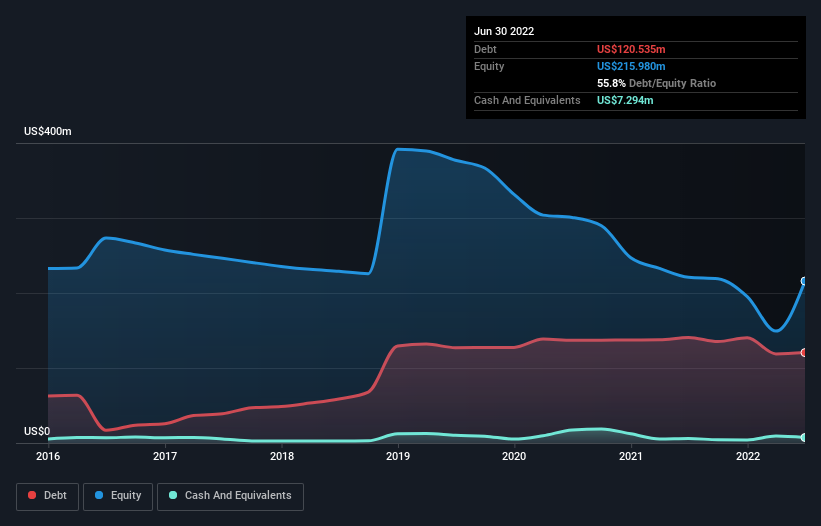This screenshot has width=821, height=526.
Task: Toggle the Equity series legend button
Action: [118, 496]
